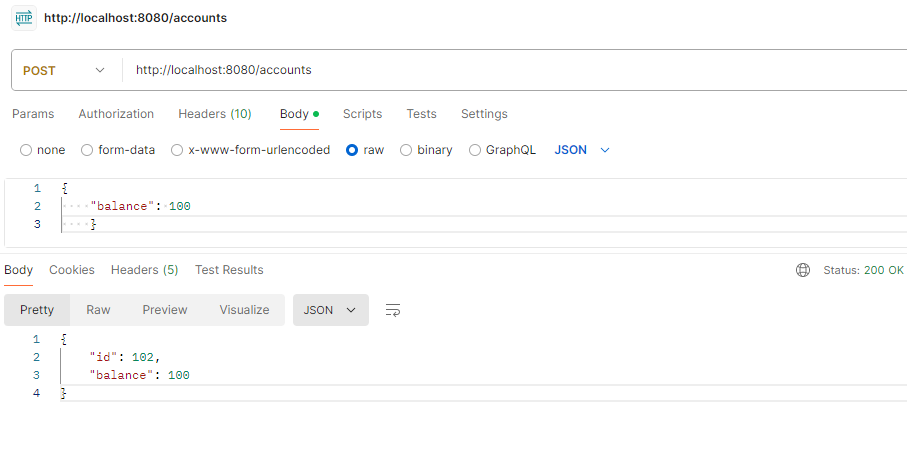Switch to the Params tab
Viewport: 907px width, 456px height.
coord(33,114)
